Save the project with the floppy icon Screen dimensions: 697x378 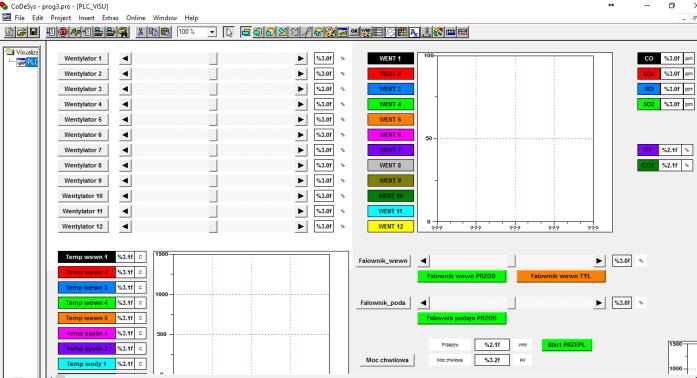(x=34, y=32)
